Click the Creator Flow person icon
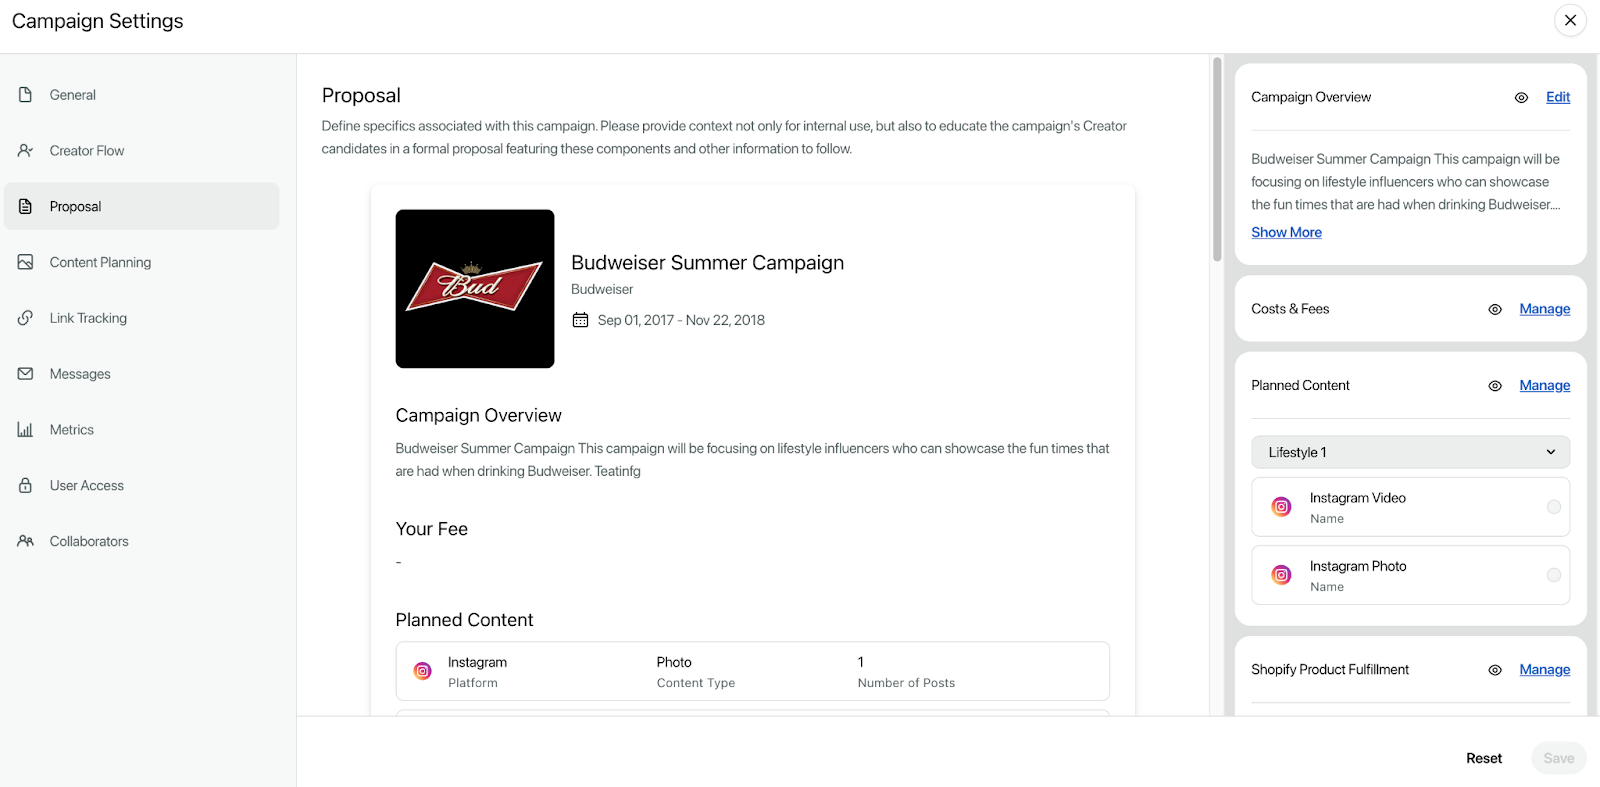 (x=25, y=151)
